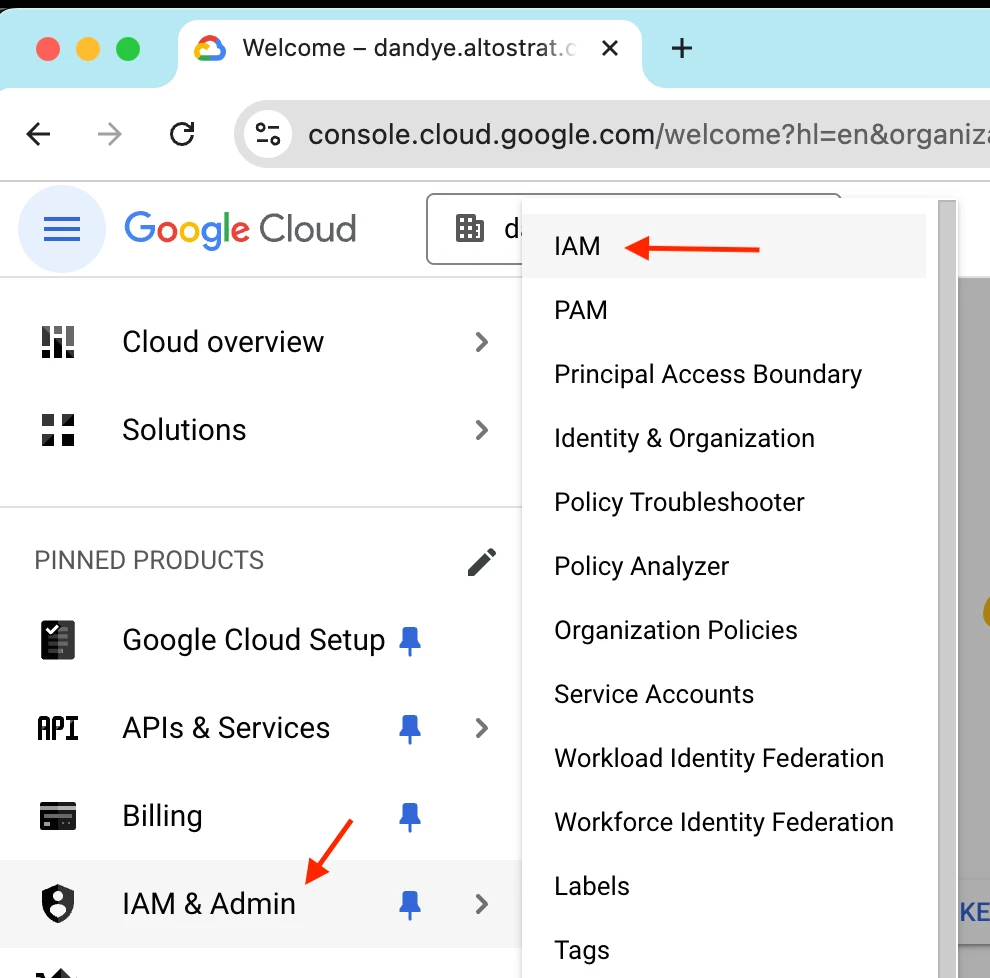Click the API icon for APIs & Services
This screenshot has width=990, height=978.
pos(58,728)
